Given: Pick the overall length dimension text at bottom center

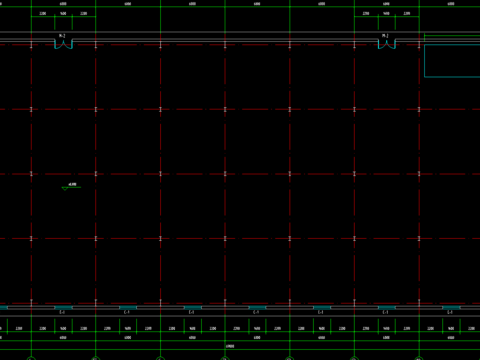Looking at the screenshot, I should (230, 346).
